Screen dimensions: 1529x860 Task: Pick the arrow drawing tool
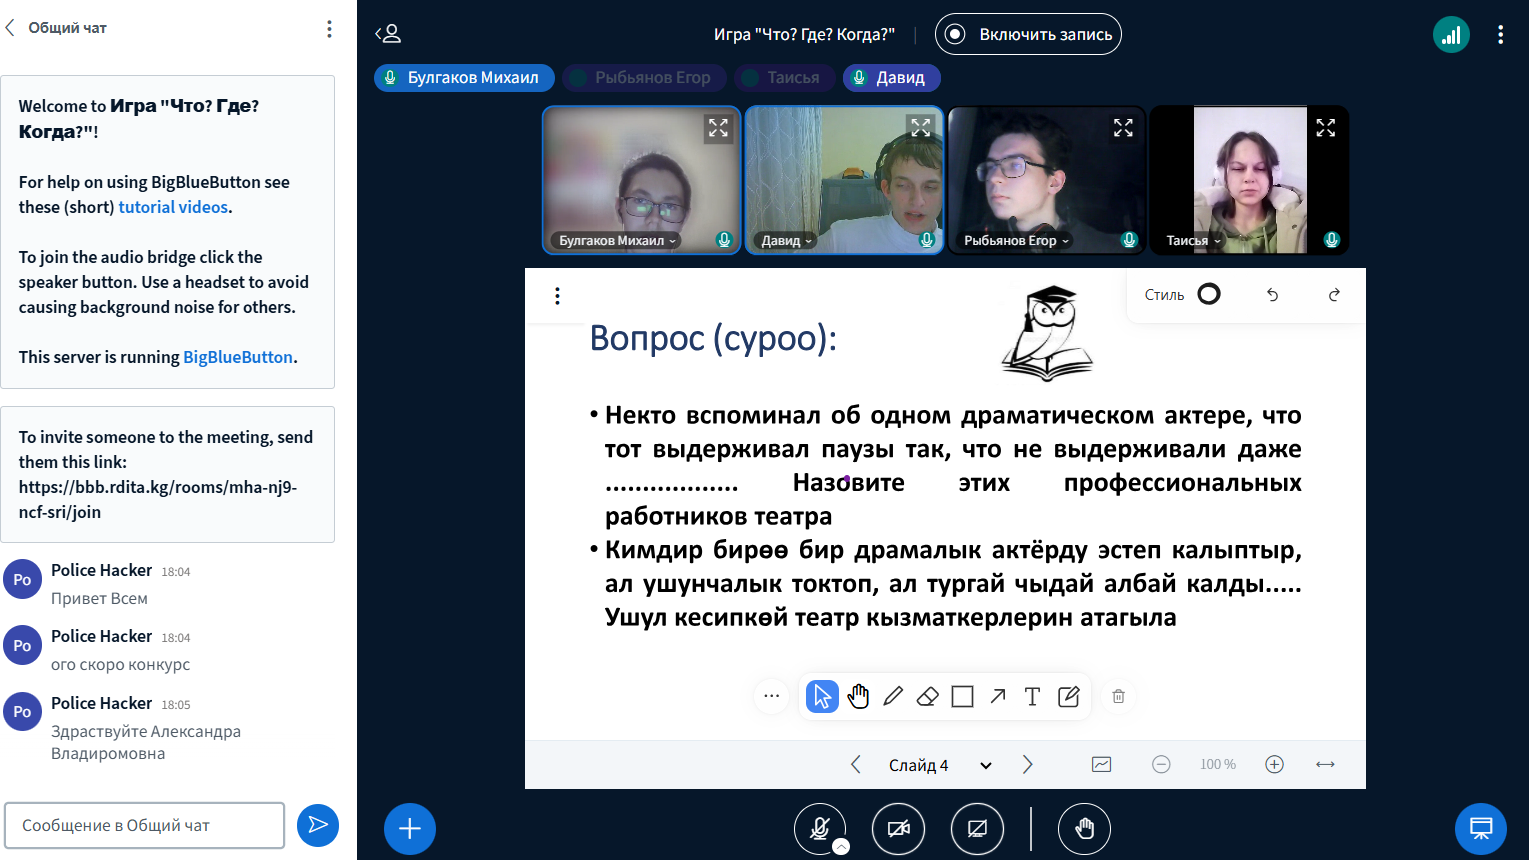[x=998, y=696]
